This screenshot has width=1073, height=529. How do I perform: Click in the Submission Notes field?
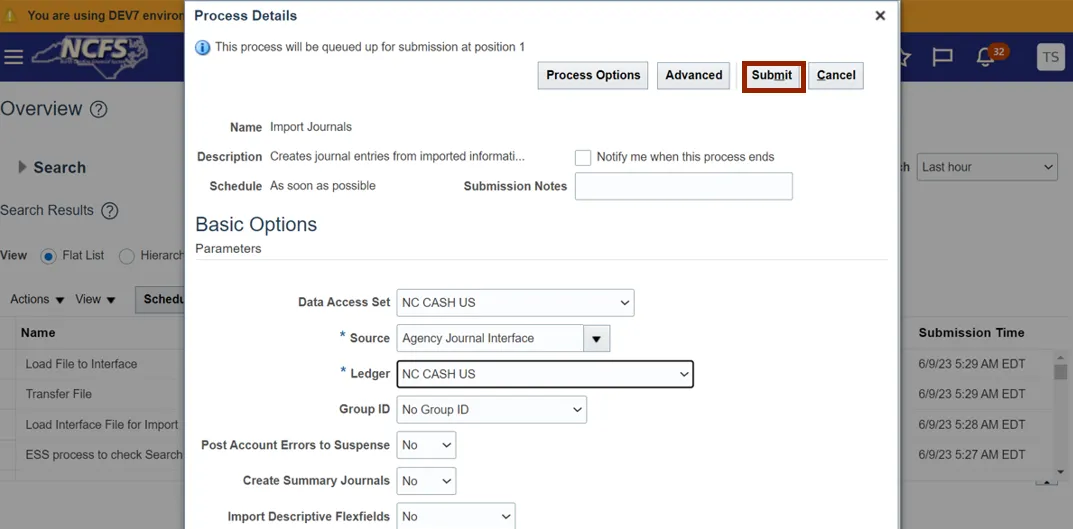[683, 186]
